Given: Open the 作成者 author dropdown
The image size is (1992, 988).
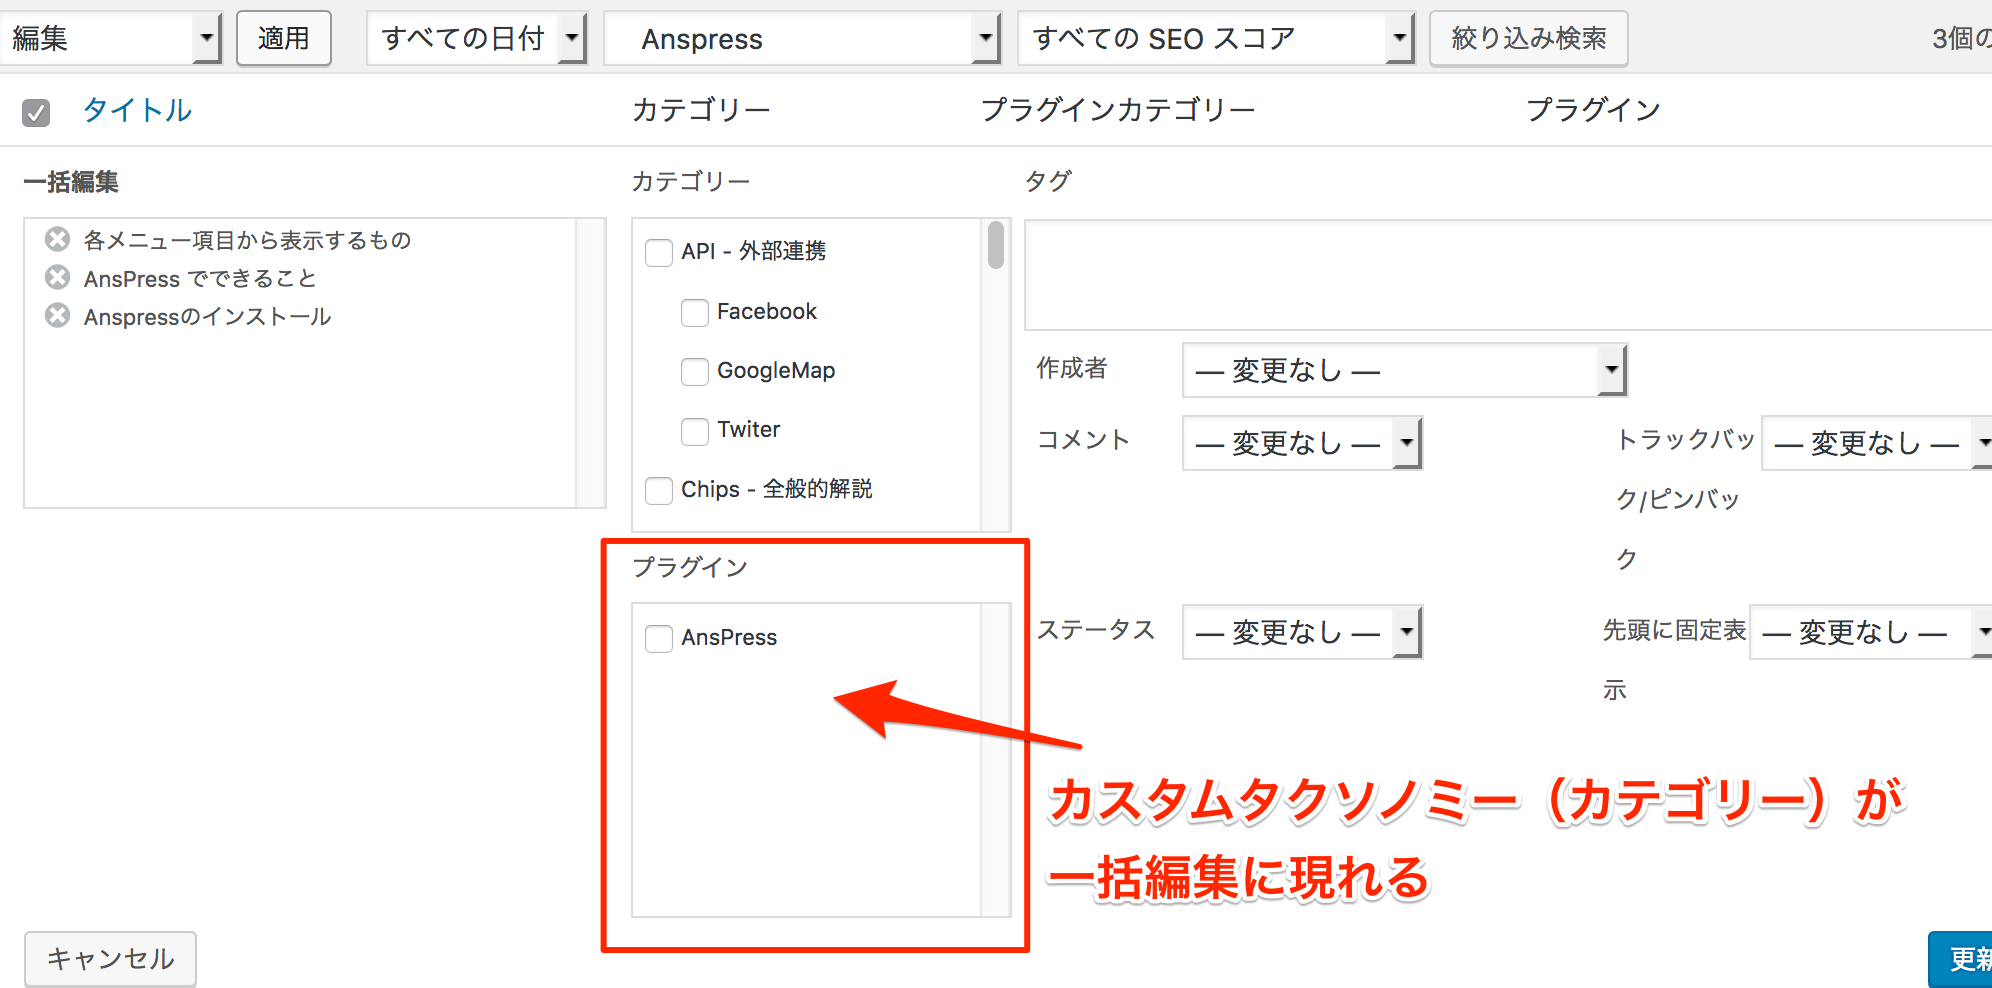Looking at the screenshot, I should (x=1405, y=370).
